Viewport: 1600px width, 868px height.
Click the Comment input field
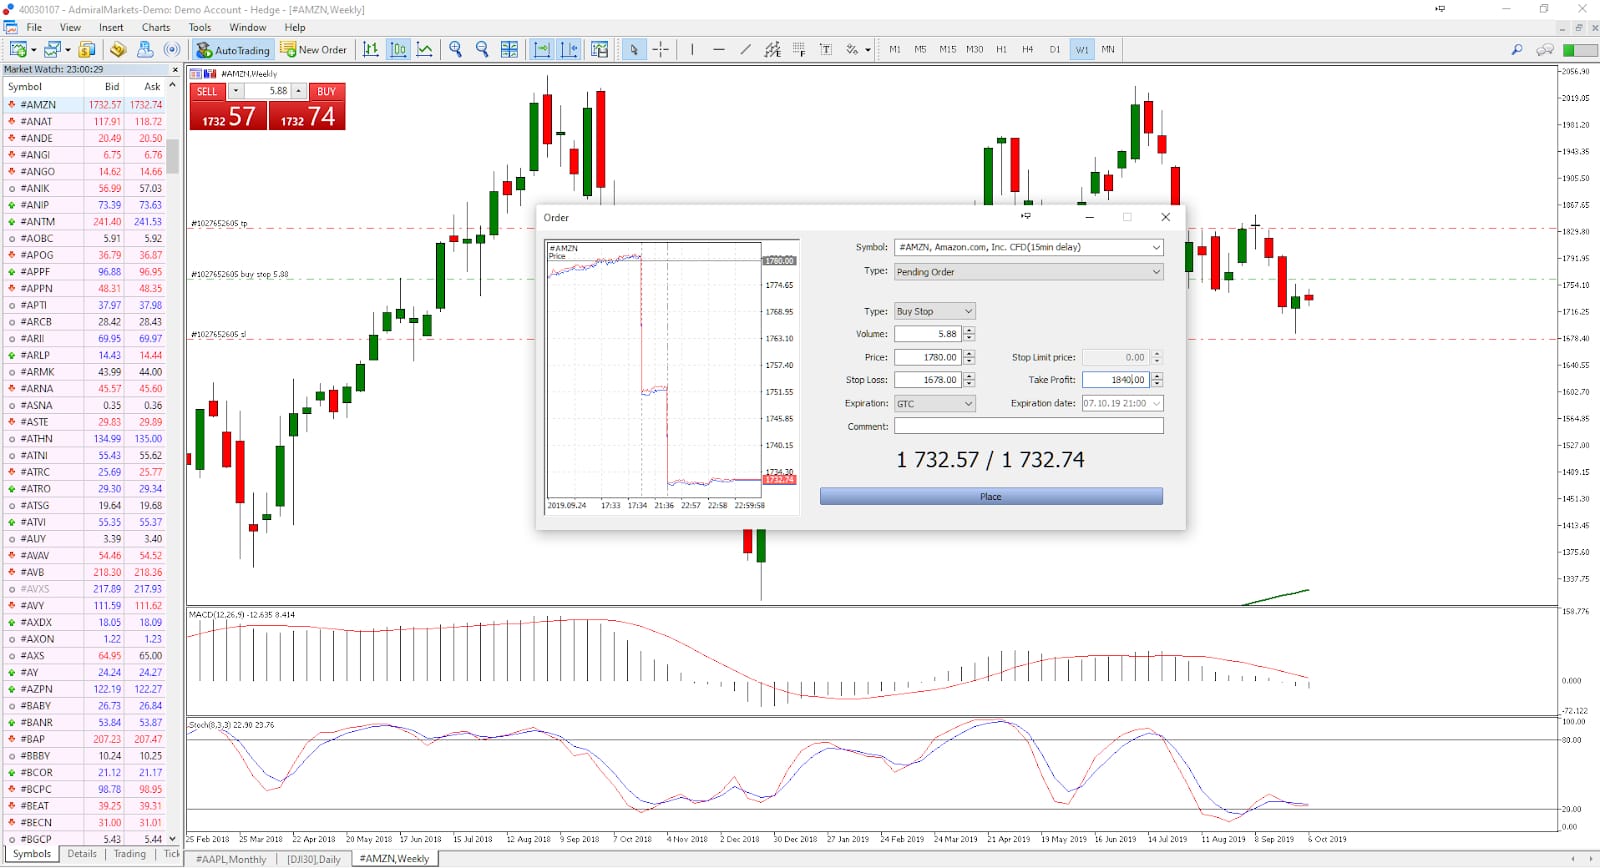(x=1028, y=426)
